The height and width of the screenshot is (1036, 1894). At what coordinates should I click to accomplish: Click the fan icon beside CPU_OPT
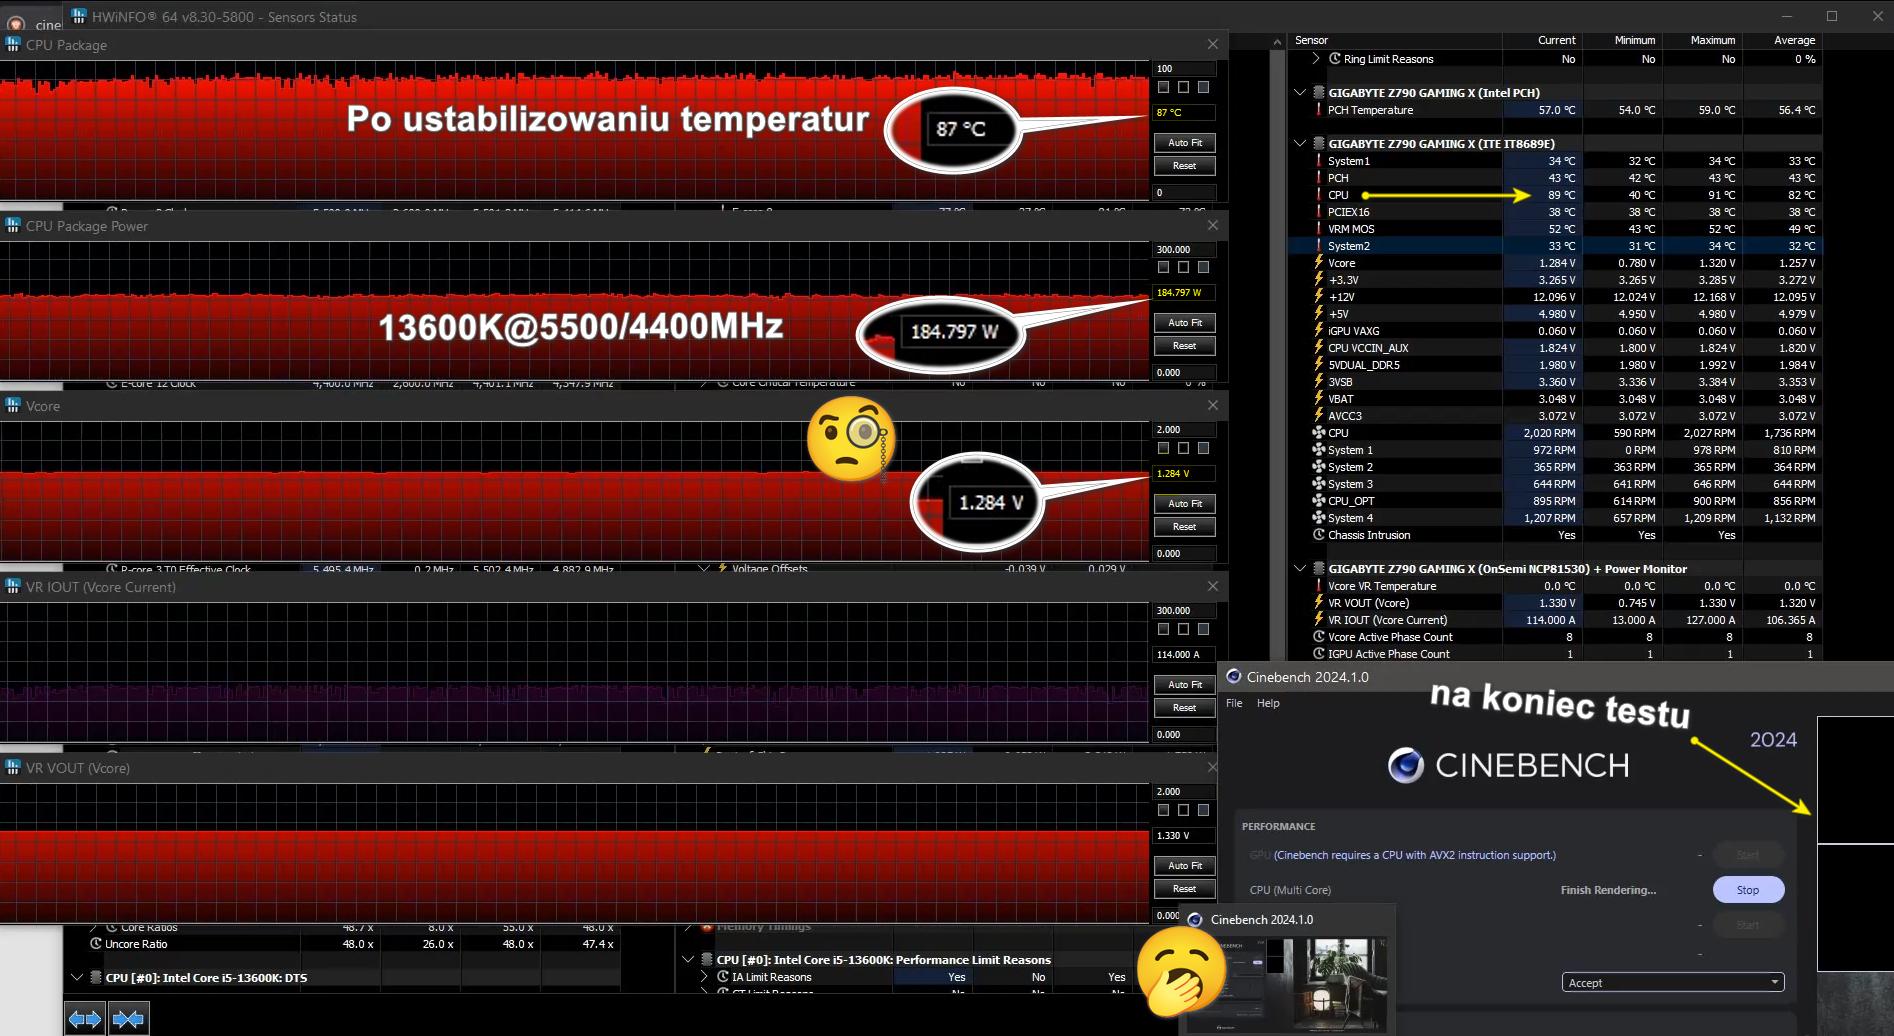coord(1319,501)
